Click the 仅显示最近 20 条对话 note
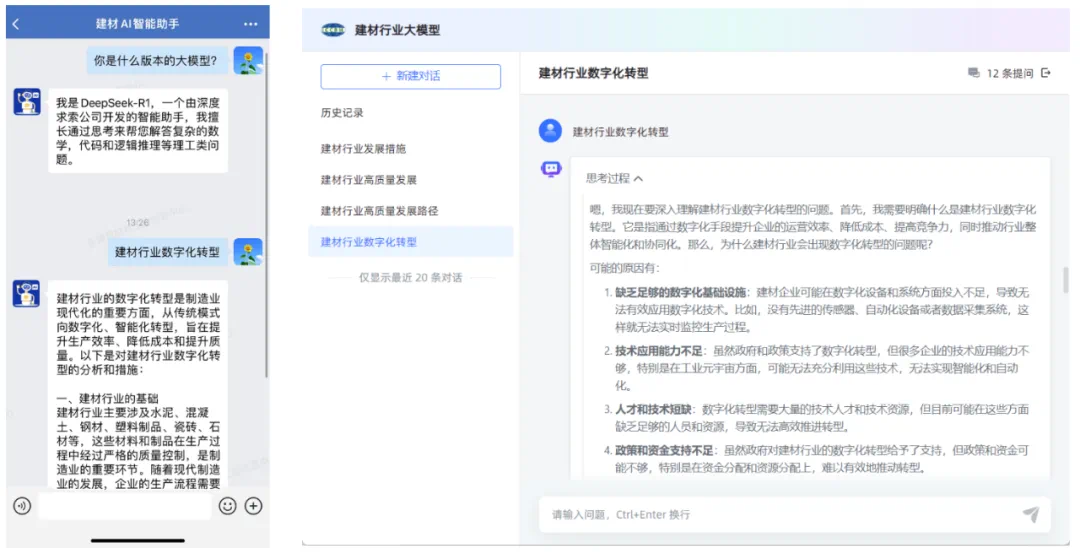 pos(411,278)
